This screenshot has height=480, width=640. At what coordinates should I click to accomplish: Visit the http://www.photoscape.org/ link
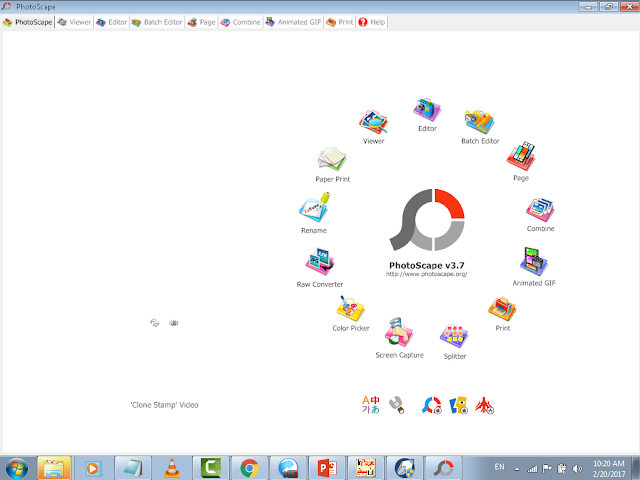coord(427,274)
